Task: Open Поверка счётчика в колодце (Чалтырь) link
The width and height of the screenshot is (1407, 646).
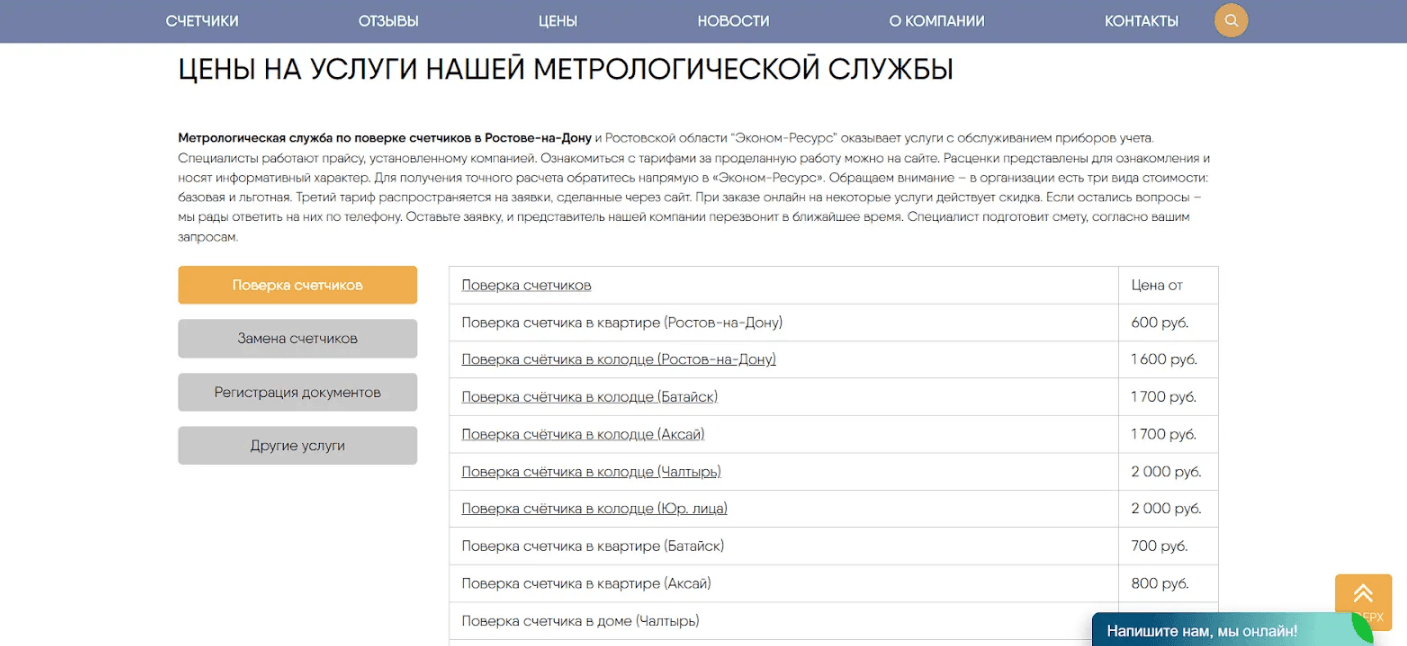Action: pyautogui.click(x=591, y=472)
